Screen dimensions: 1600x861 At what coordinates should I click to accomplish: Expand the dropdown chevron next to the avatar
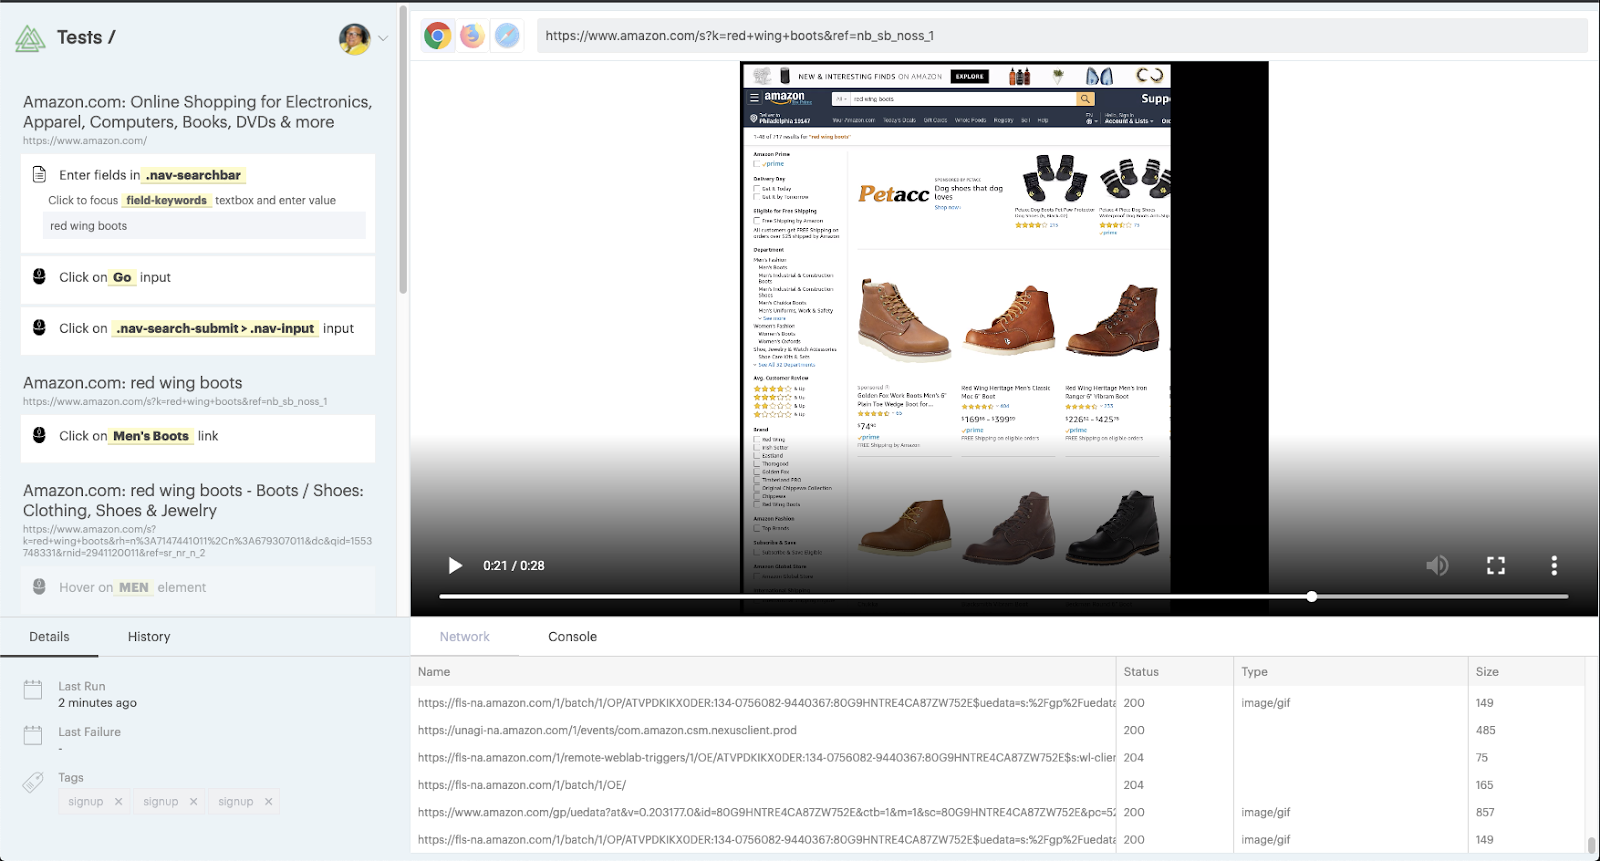click(x=383, y=39)
